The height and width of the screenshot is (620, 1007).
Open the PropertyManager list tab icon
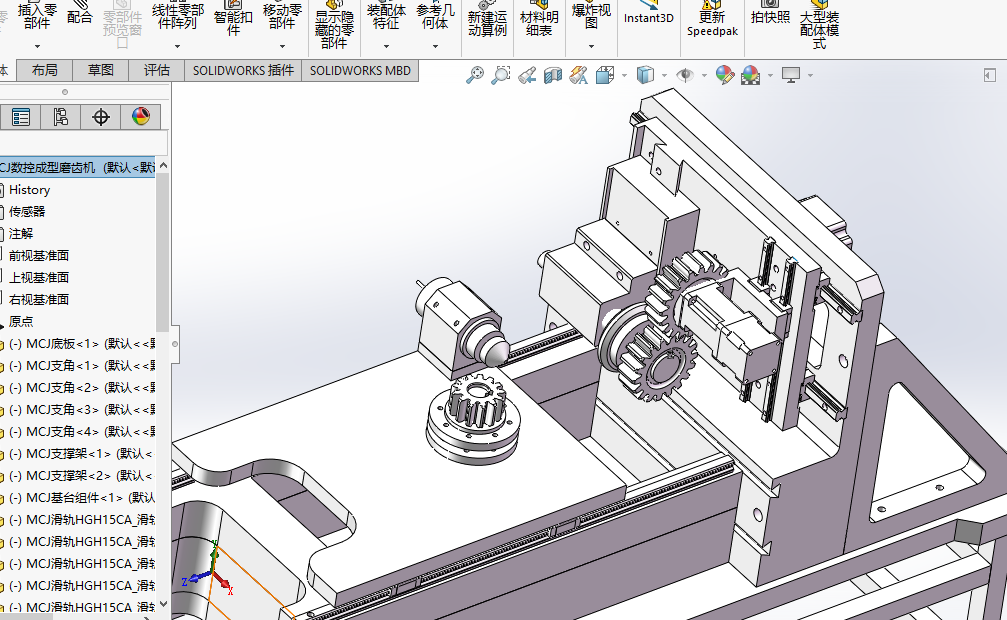click(x=21, y=117)
